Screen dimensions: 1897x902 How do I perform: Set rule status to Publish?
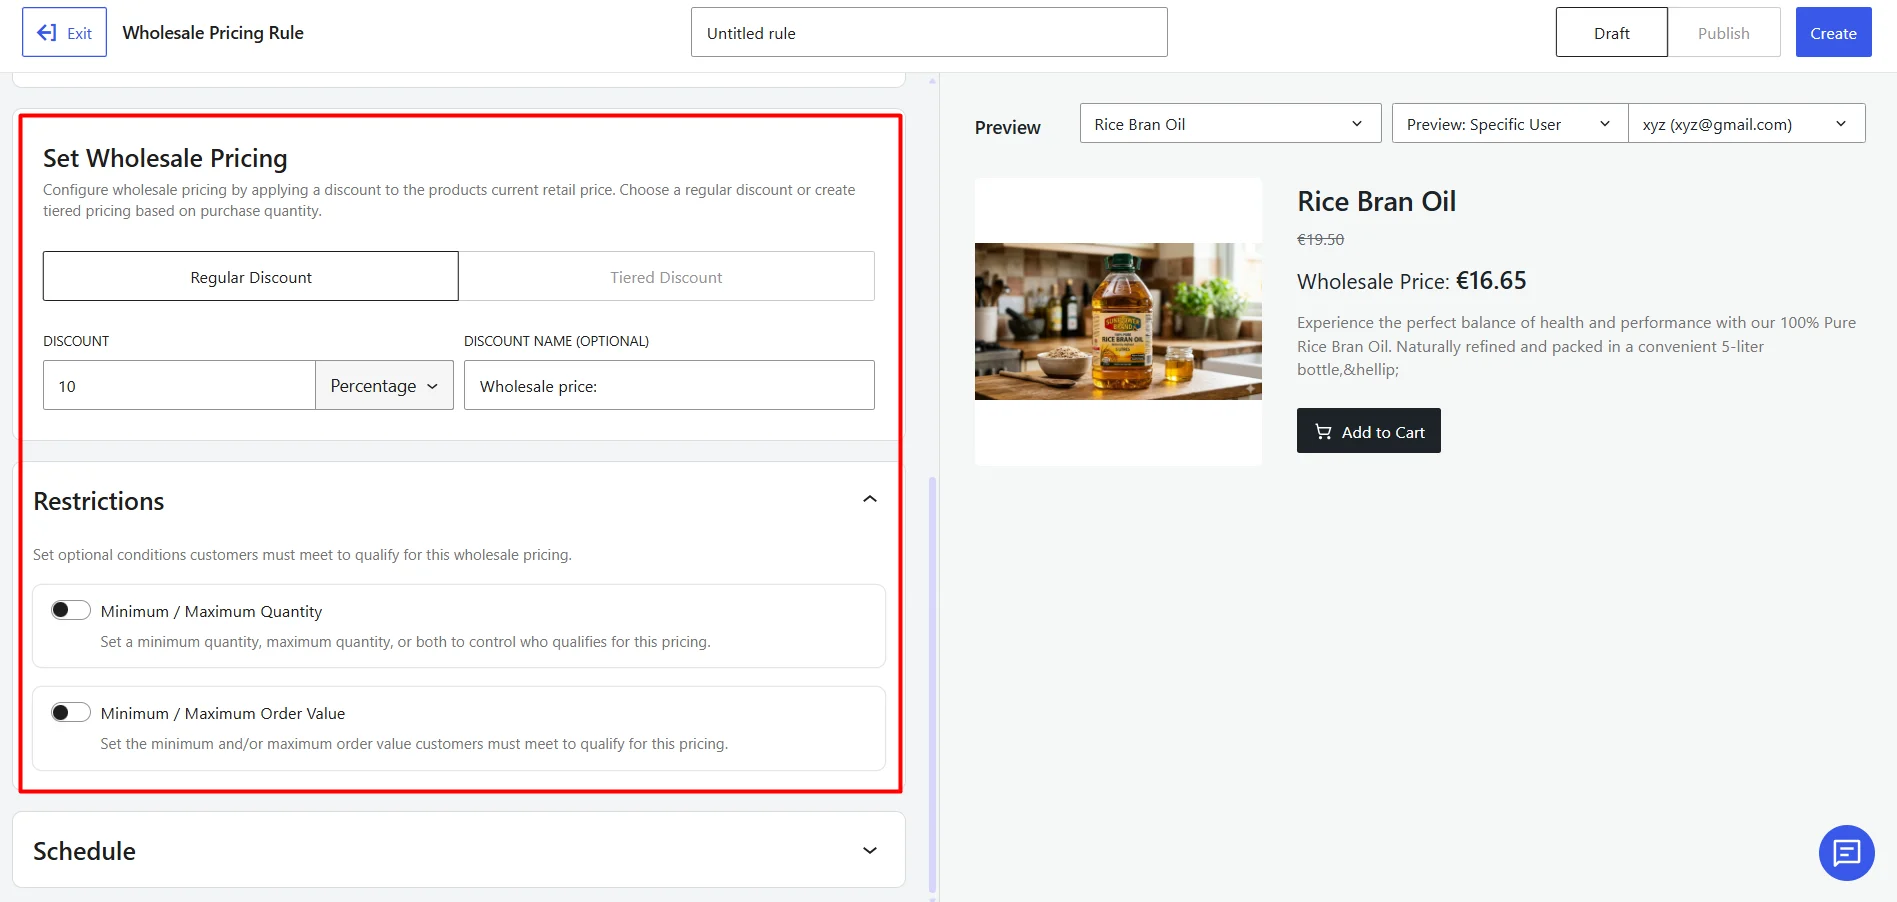pos(1724,32)
